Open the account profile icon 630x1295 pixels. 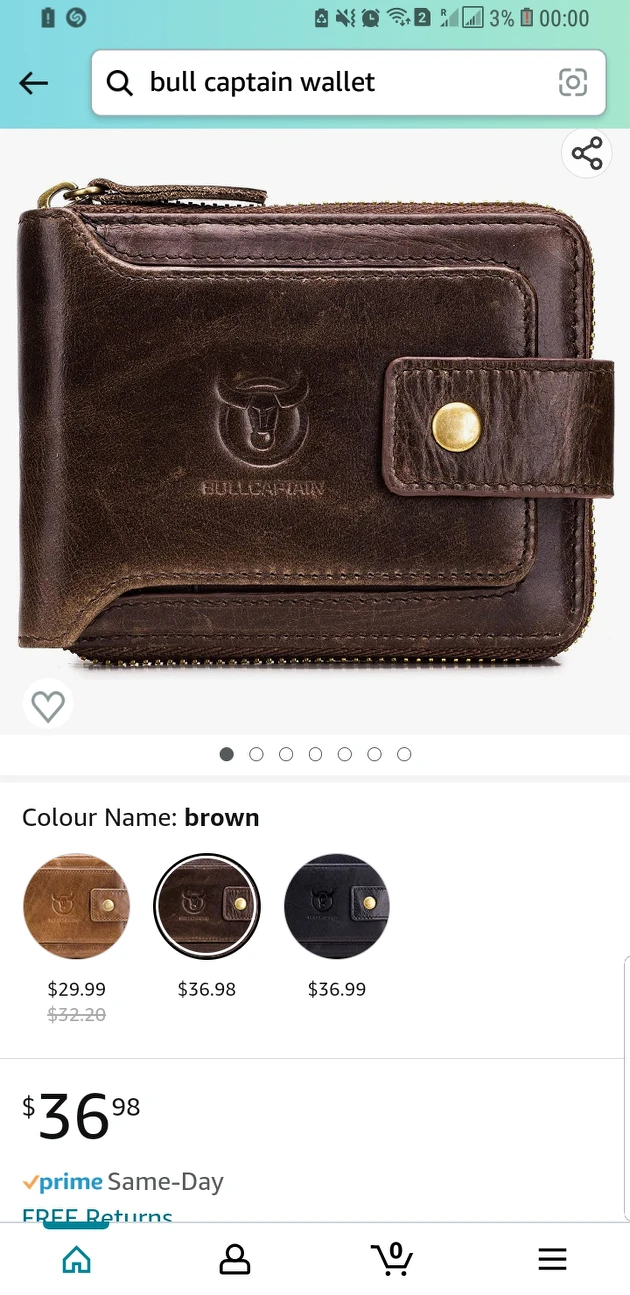235,1259
